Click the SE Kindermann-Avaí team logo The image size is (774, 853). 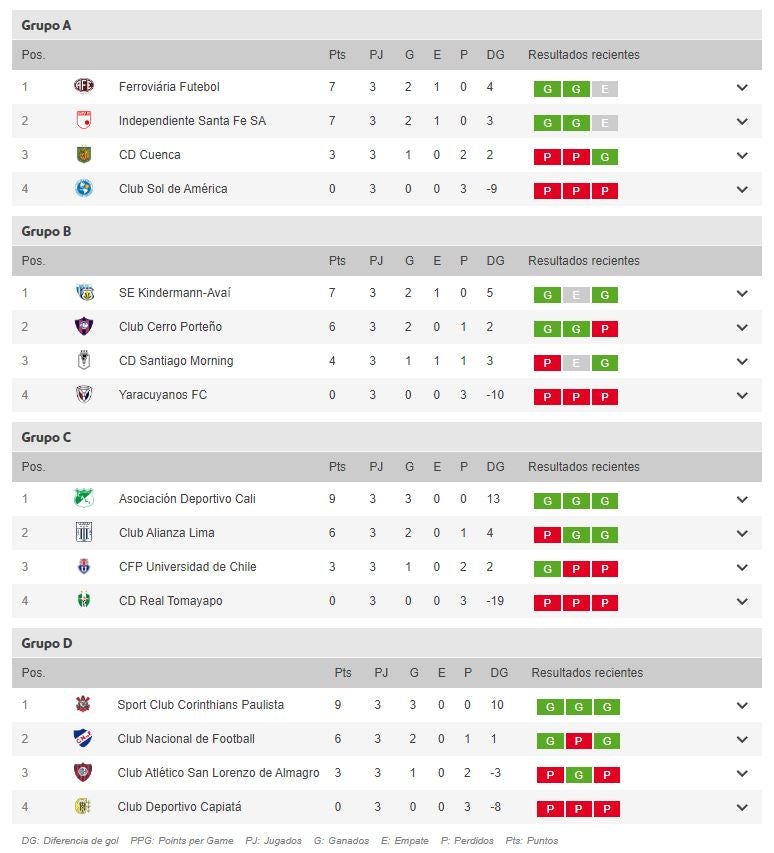click(83, 293)
